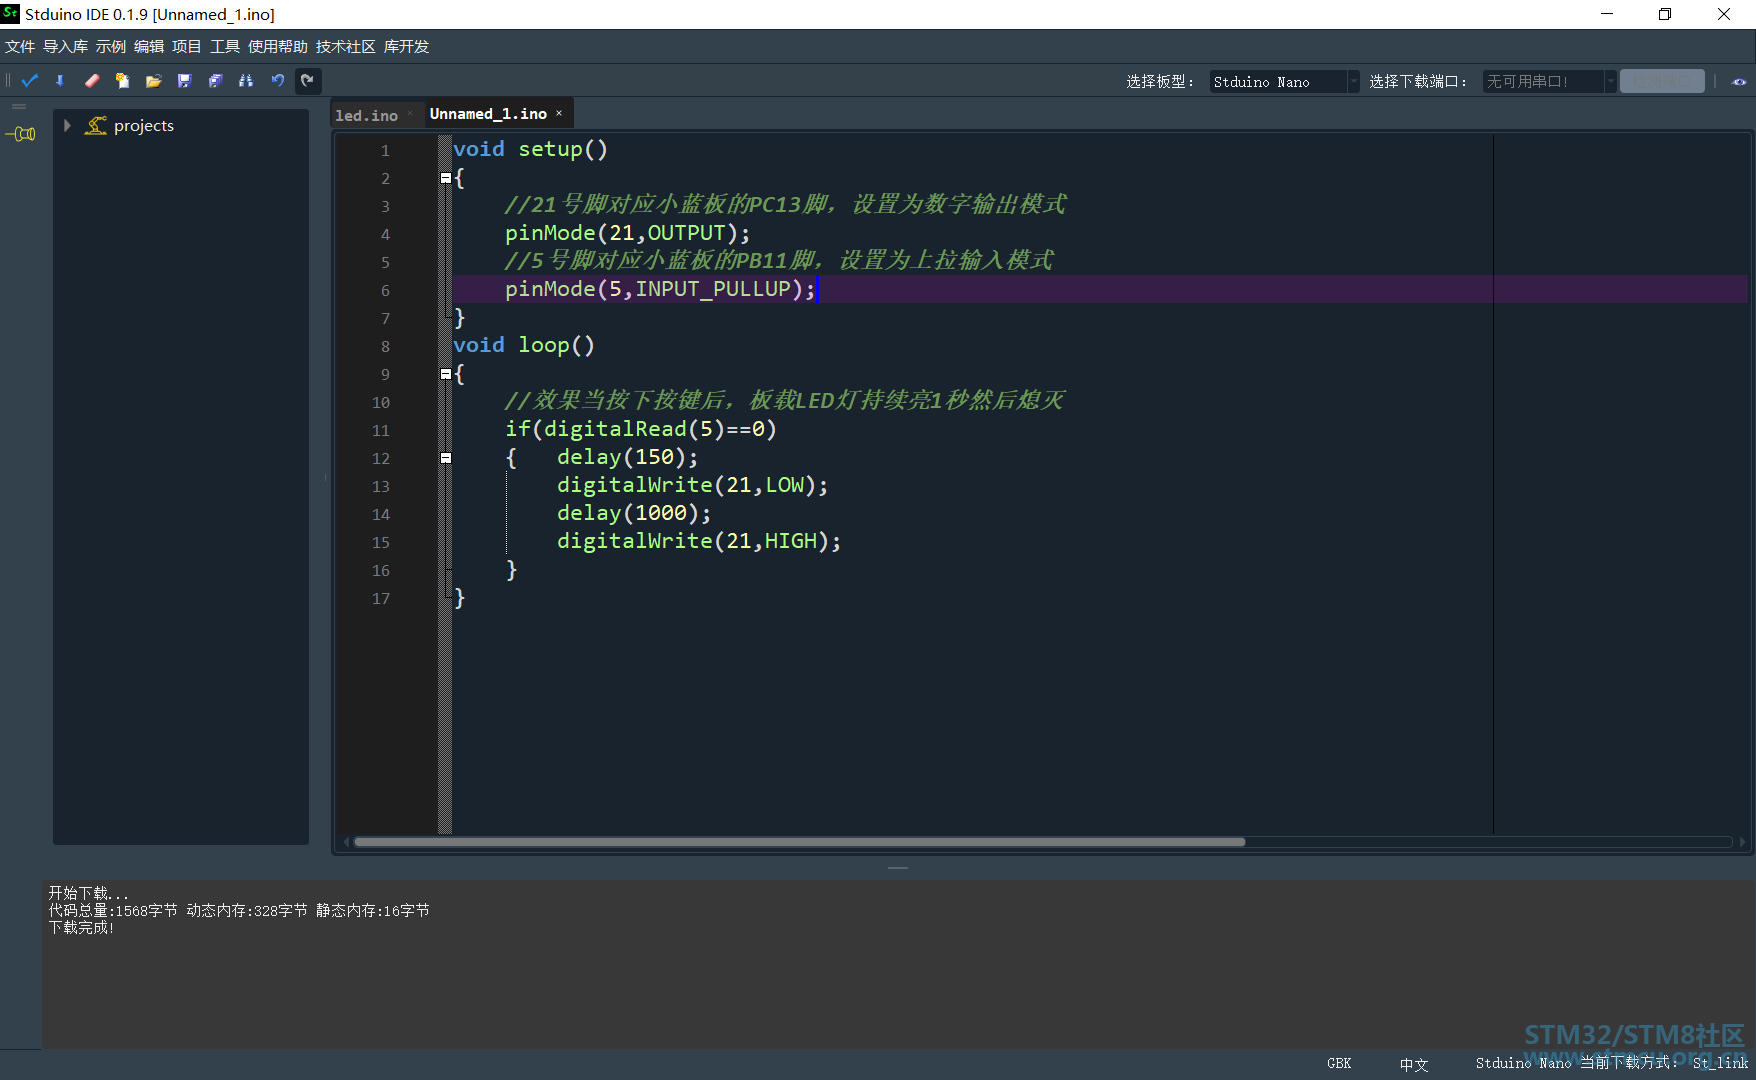Collapse the setup function fold marker

(446, 178)
